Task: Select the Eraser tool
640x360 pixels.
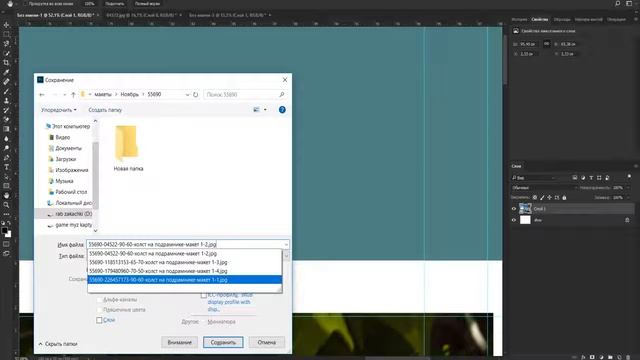Action: pyautogui.click(x=6, y=120)
